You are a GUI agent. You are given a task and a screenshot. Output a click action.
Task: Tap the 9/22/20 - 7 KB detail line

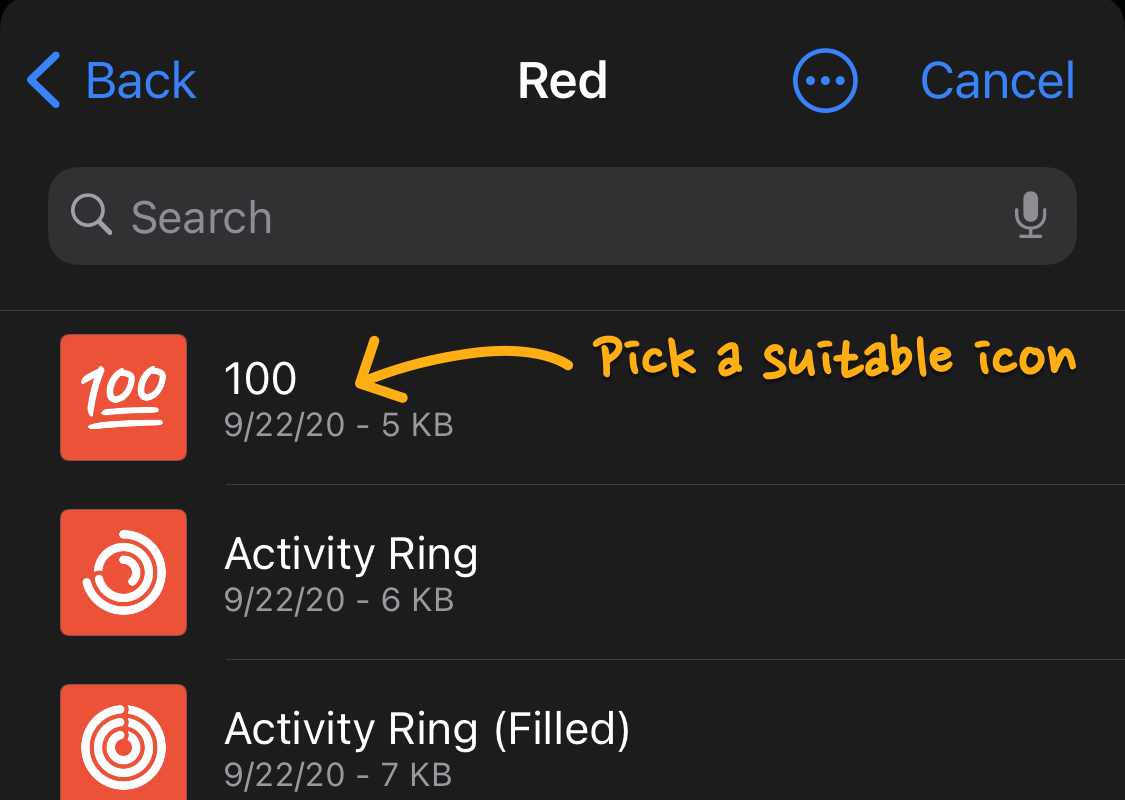pyautogui.click(x=338, y=775)
